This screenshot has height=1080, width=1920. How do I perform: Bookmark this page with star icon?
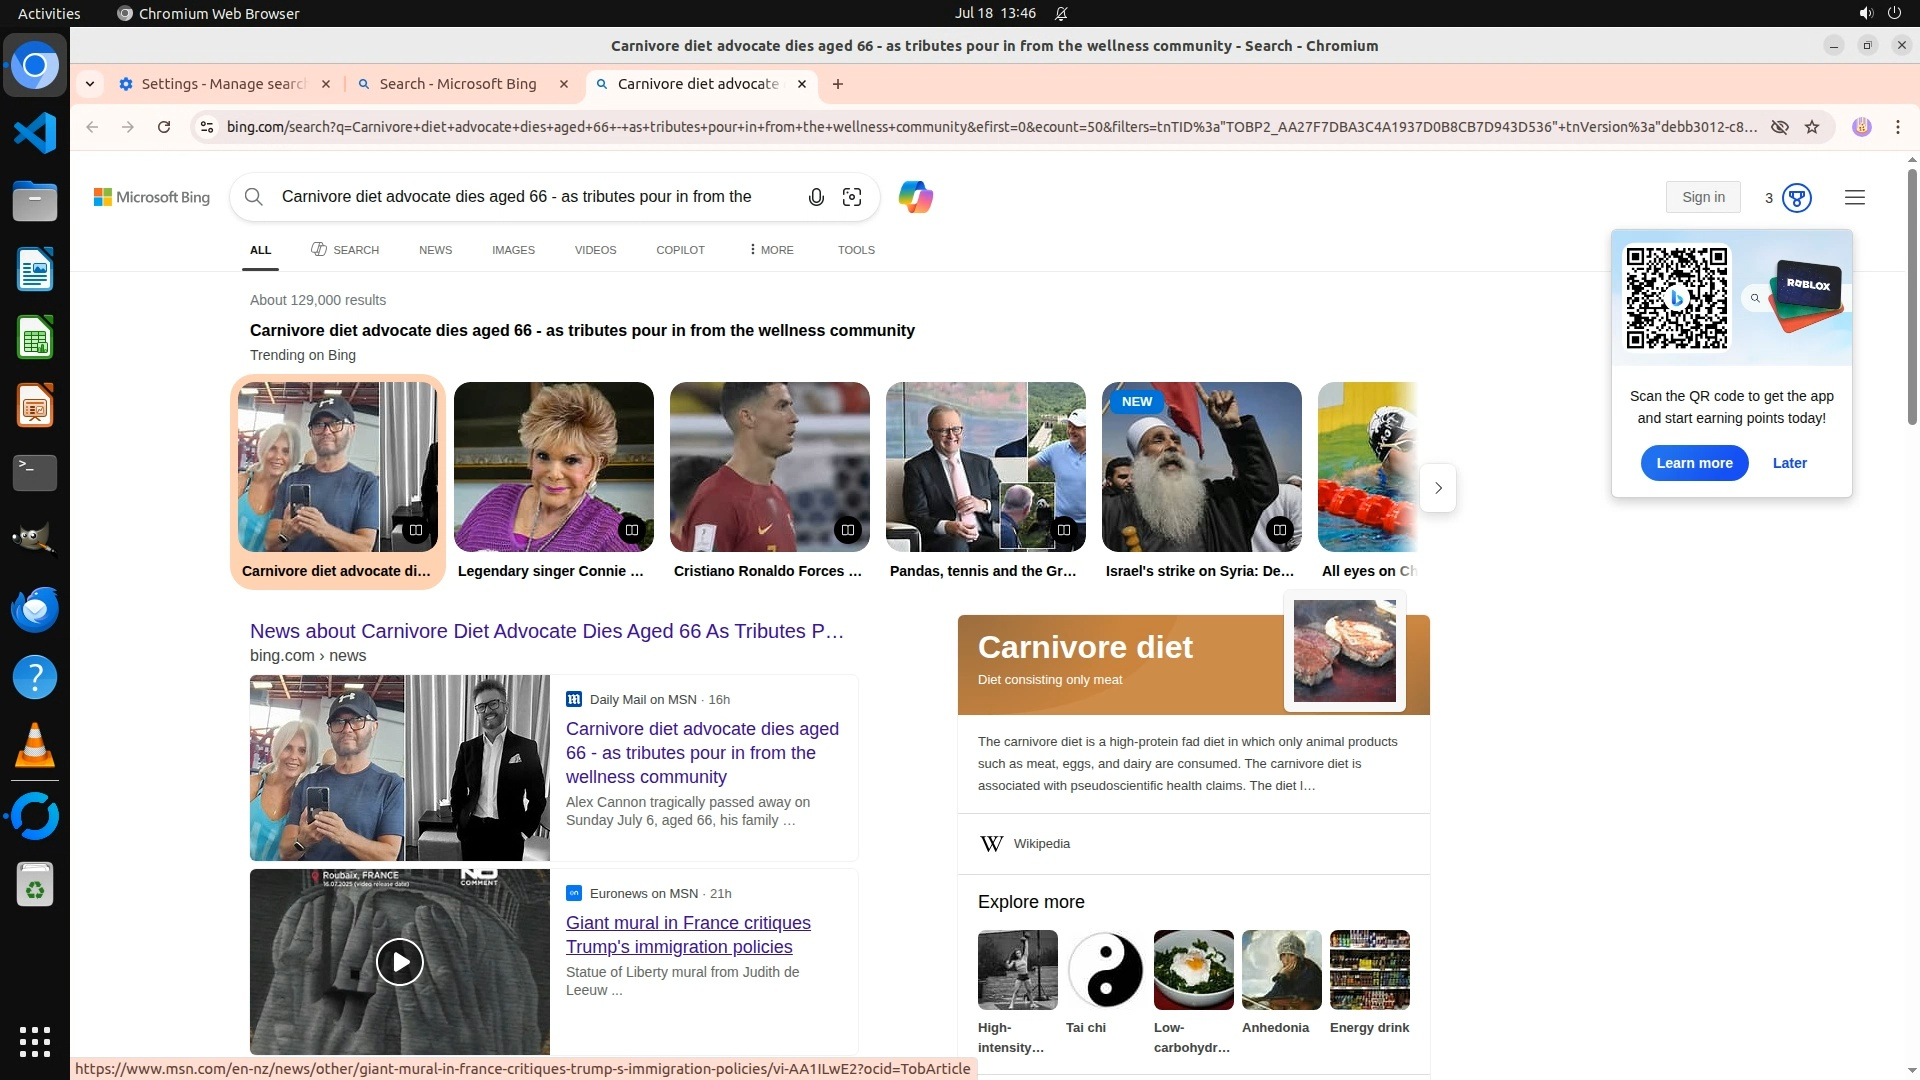coord(1812,127)
